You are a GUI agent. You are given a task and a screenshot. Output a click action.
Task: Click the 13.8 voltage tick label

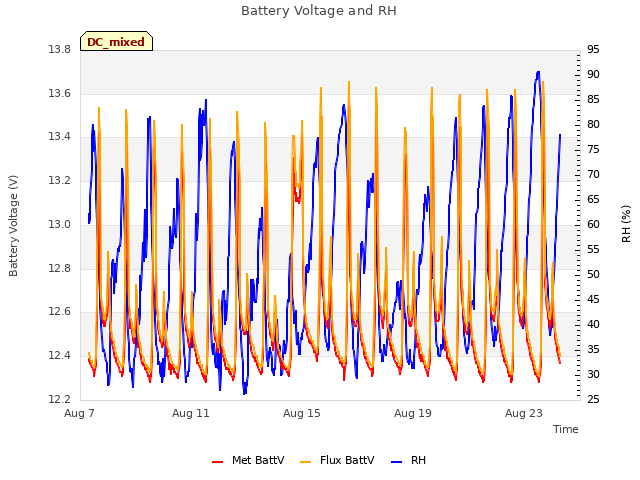60,50
